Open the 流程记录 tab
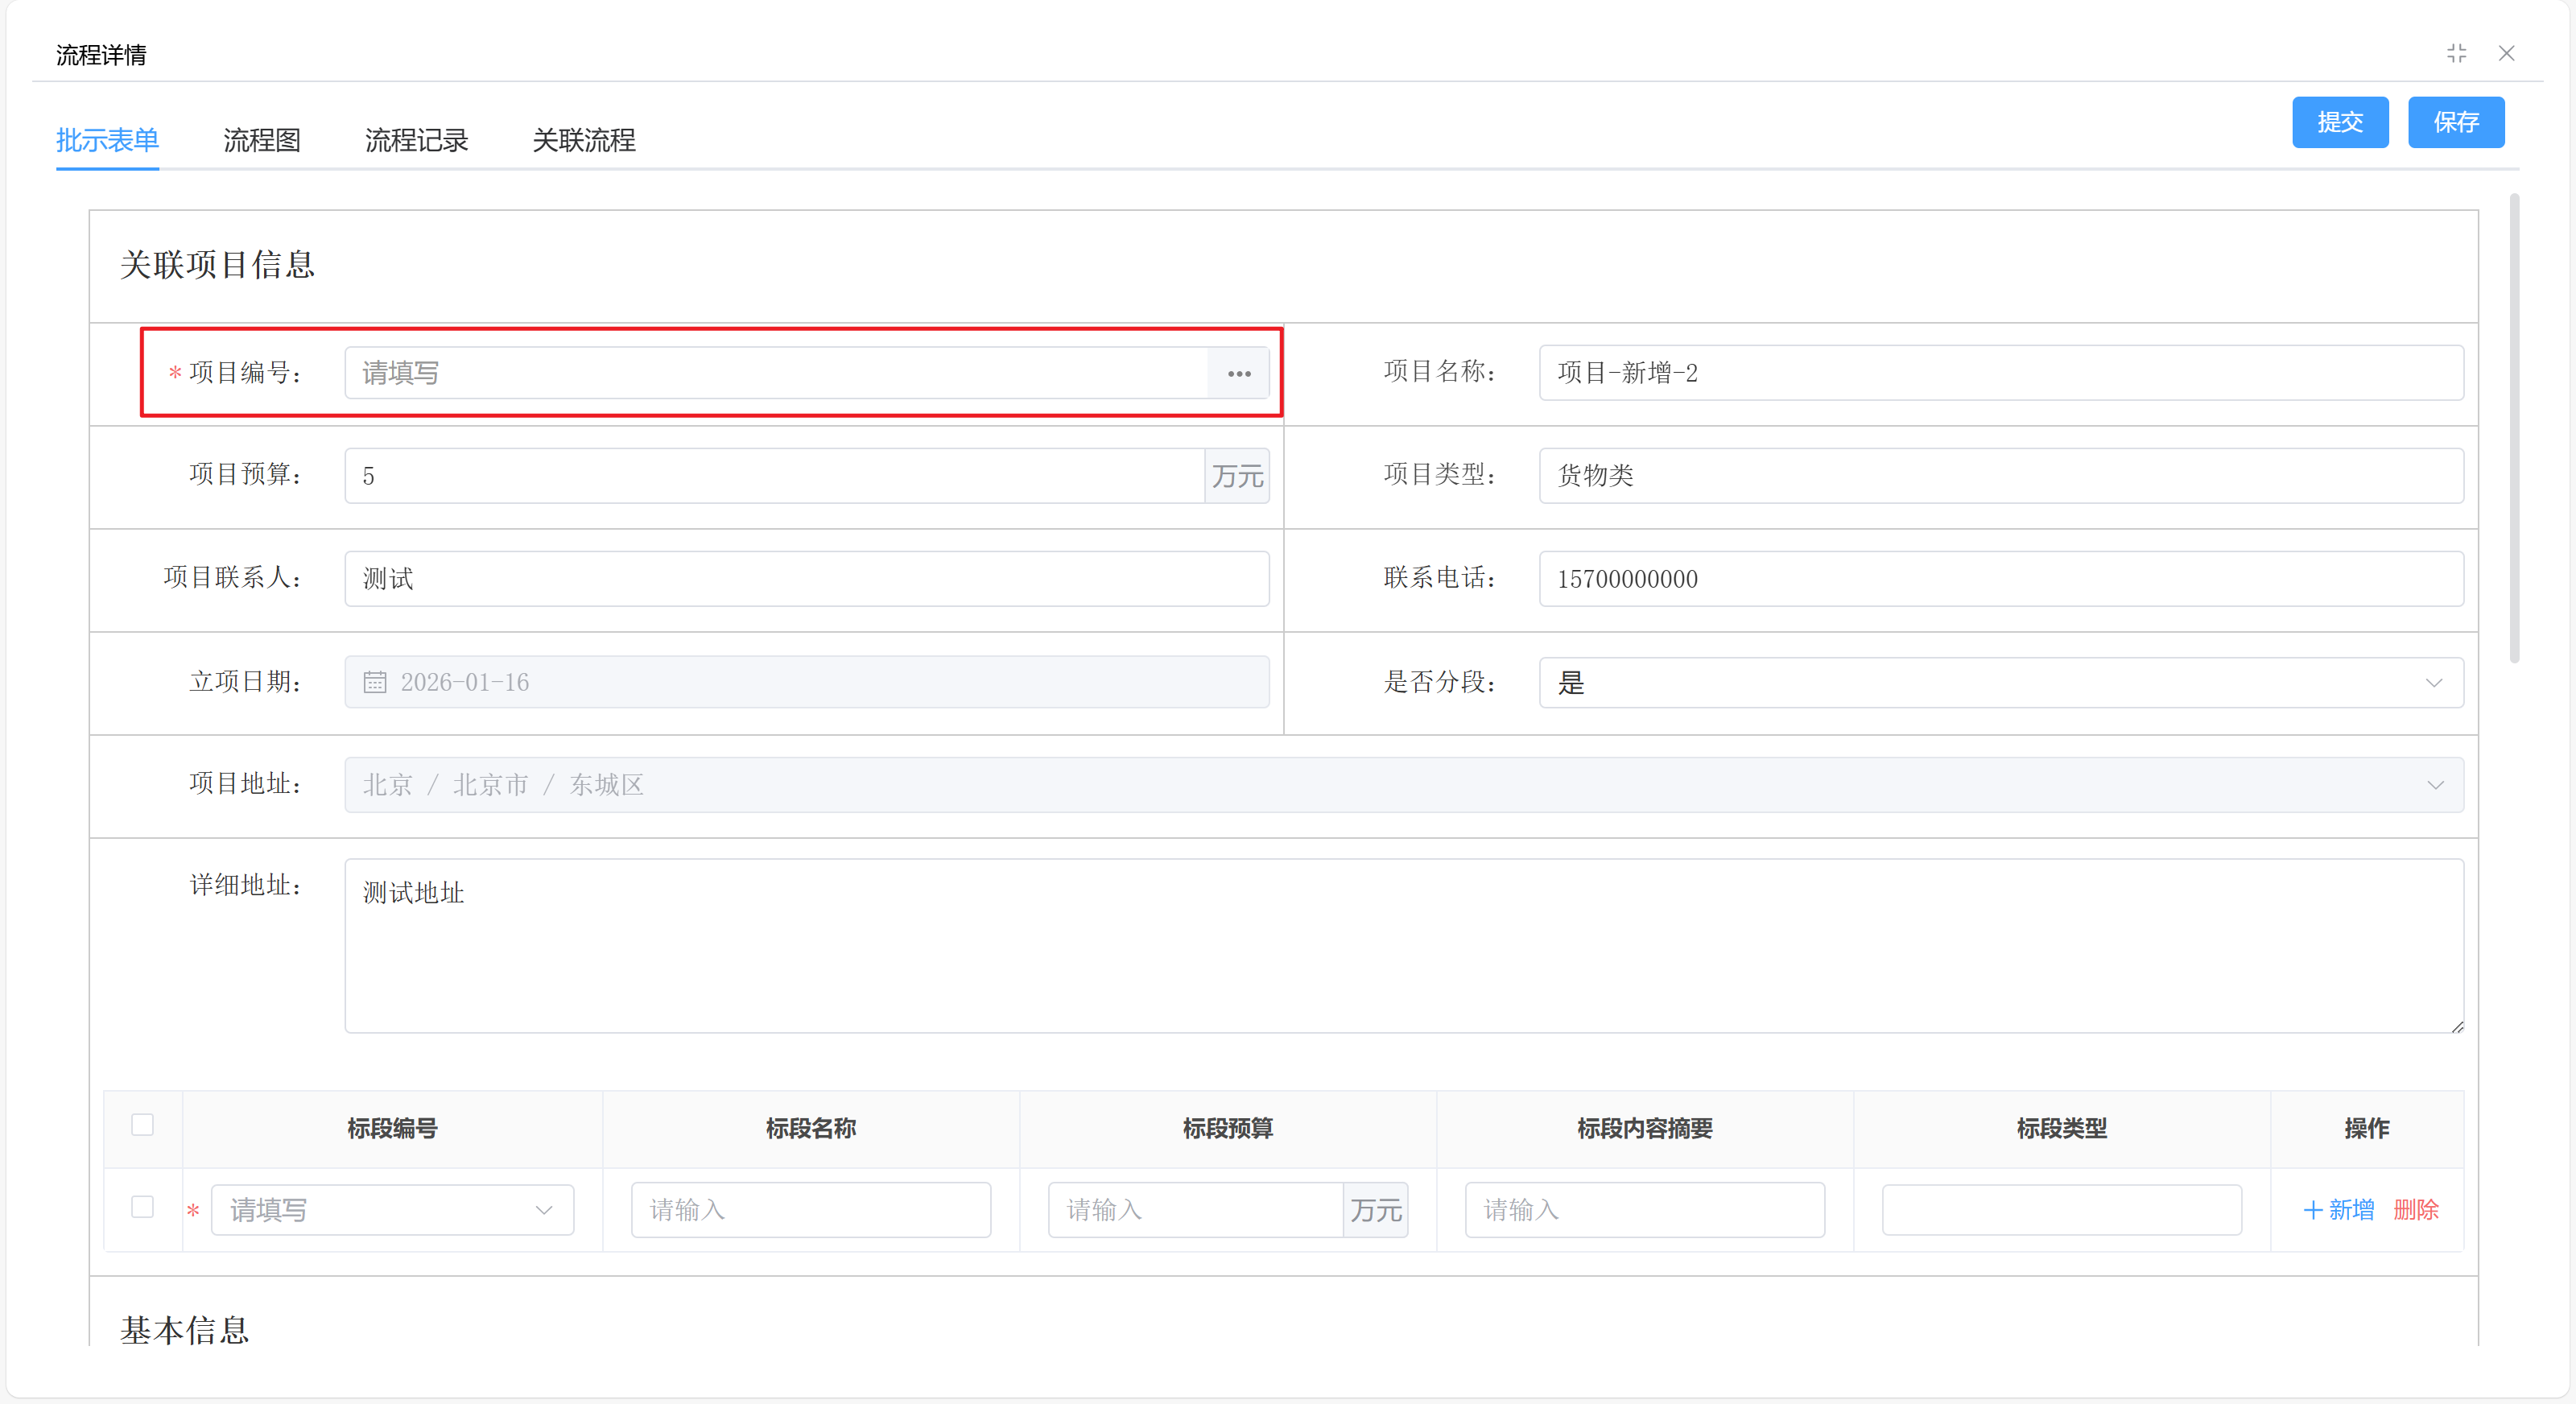This screenshot has width=2576, height=1404. click(x=417, y=140)
